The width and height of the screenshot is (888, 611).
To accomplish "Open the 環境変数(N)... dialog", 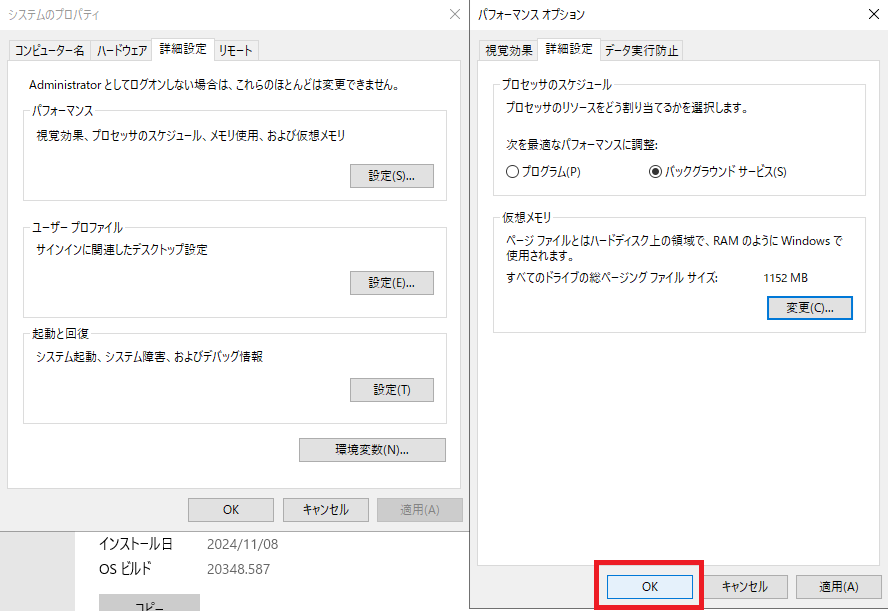I will [372, 450].
